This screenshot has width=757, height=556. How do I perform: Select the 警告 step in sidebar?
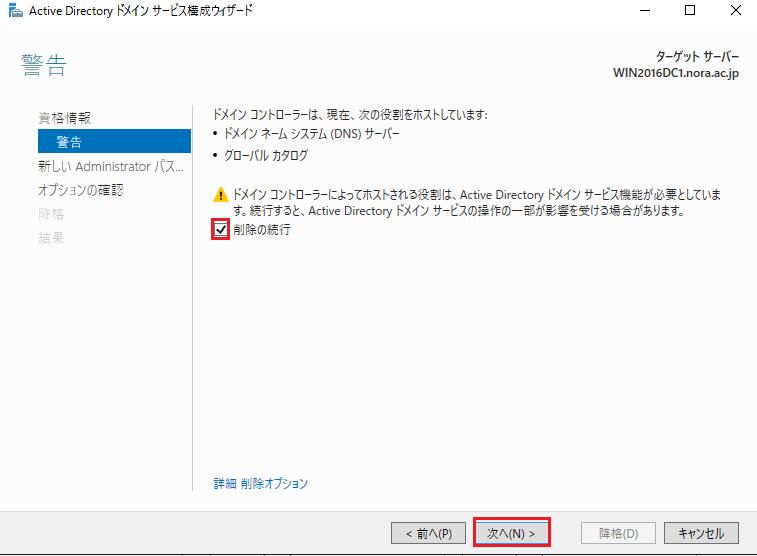tap(114, 141)
